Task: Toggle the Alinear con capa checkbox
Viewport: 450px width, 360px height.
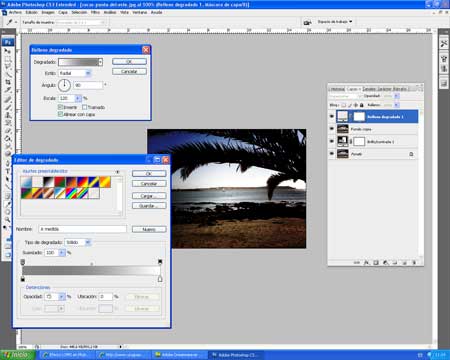Action: tap(60, 114)
